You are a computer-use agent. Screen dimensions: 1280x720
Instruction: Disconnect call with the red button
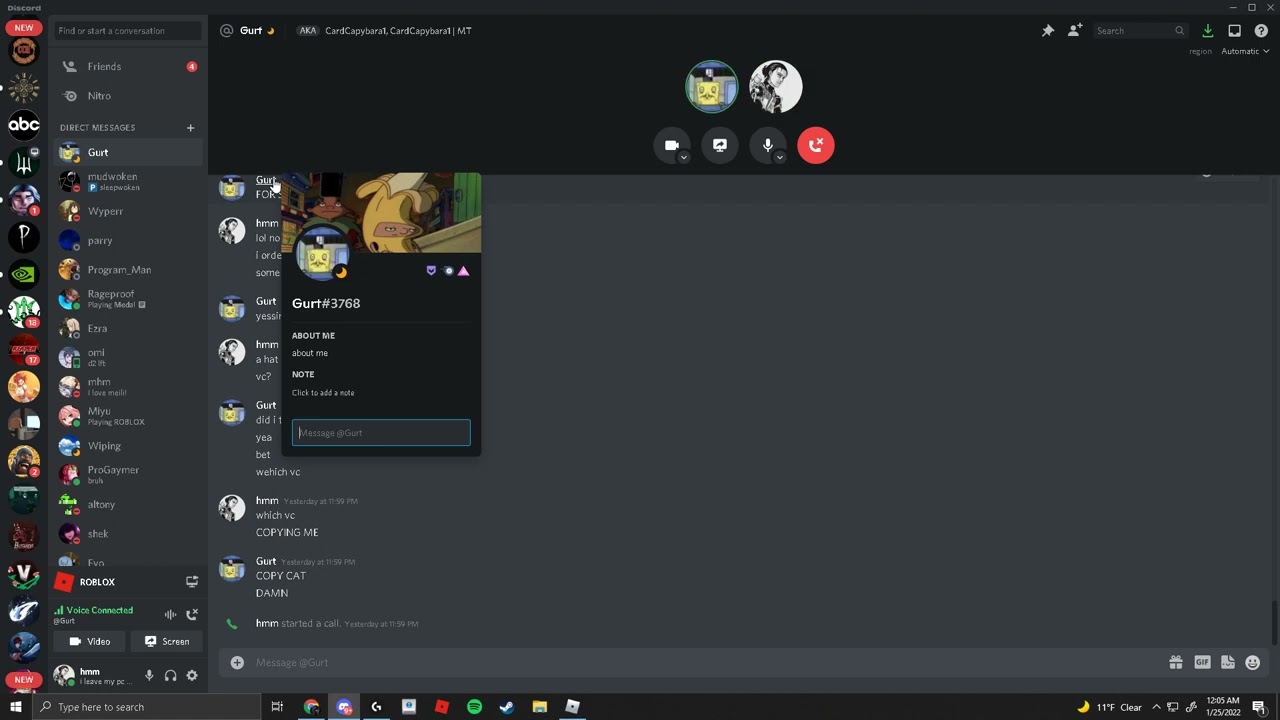[x=816, y=145]
